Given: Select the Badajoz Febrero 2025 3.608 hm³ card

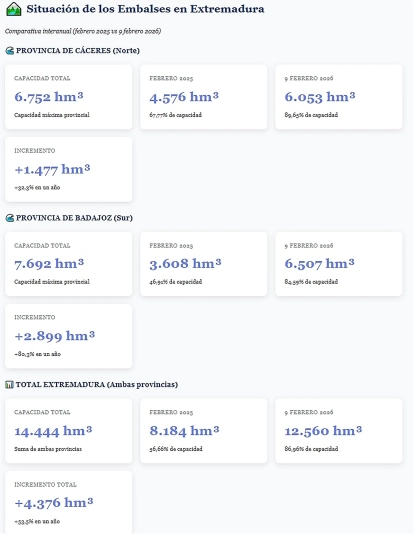Looking at the screenshot, I should click(x=204, y=264).
